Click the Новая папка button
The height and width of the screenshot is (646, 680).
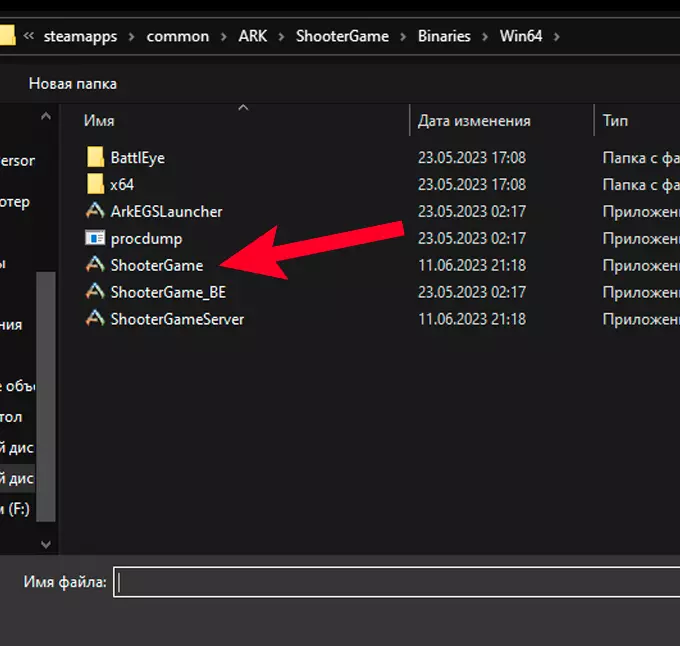[x=72, y=84]
